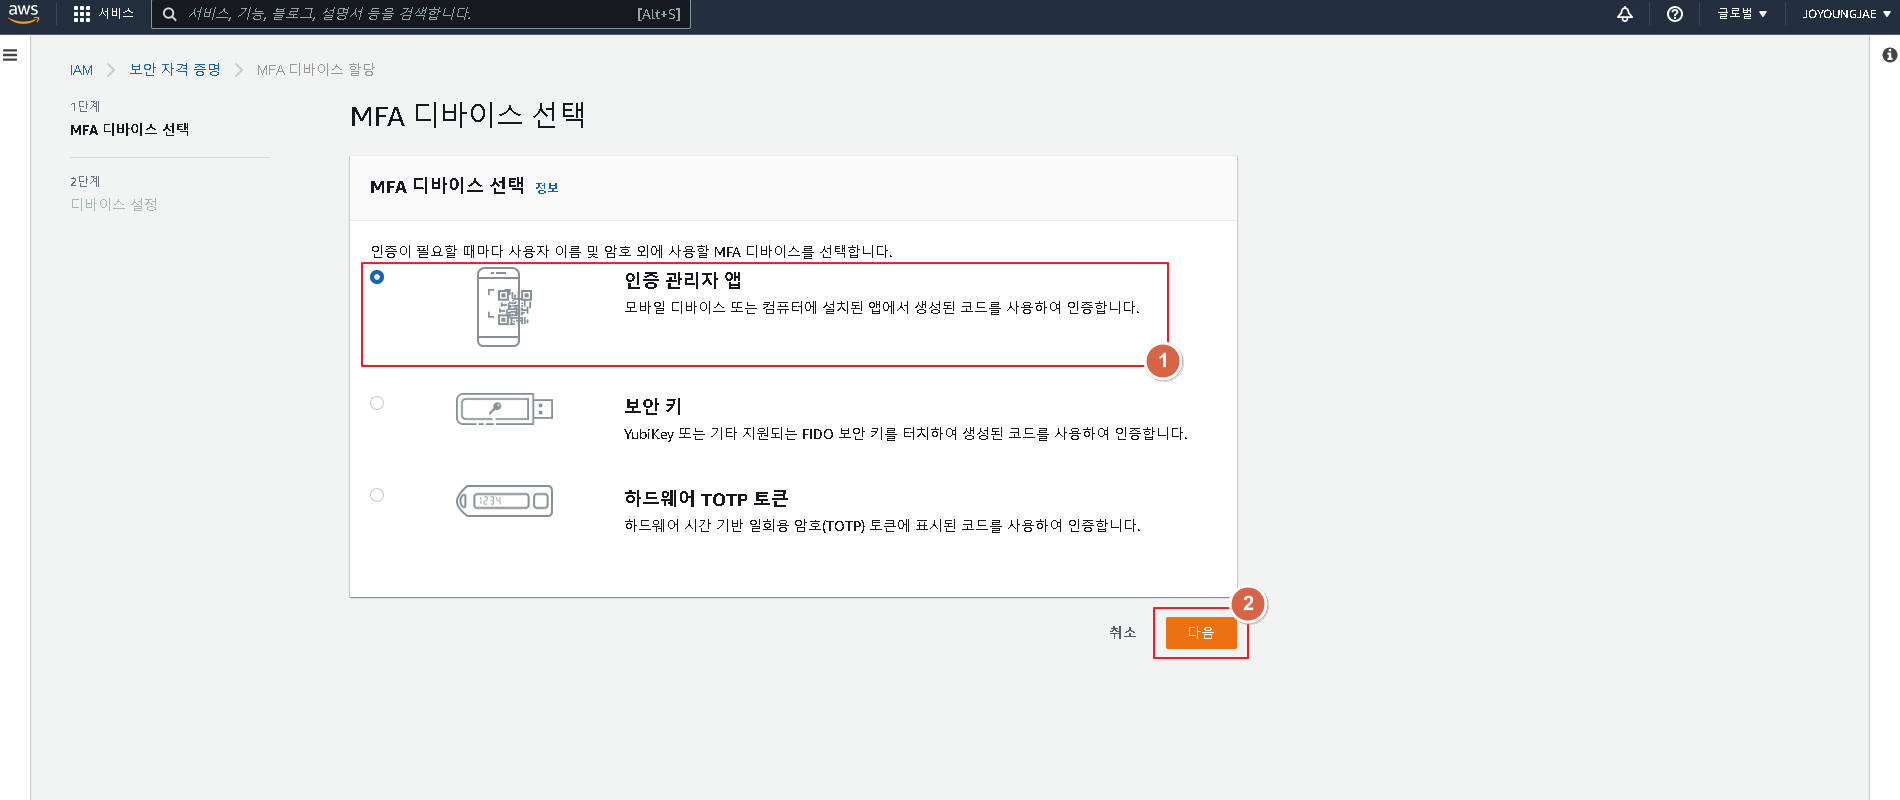Open the 정보 info link

pyautogui.click(x=547, y=187)
